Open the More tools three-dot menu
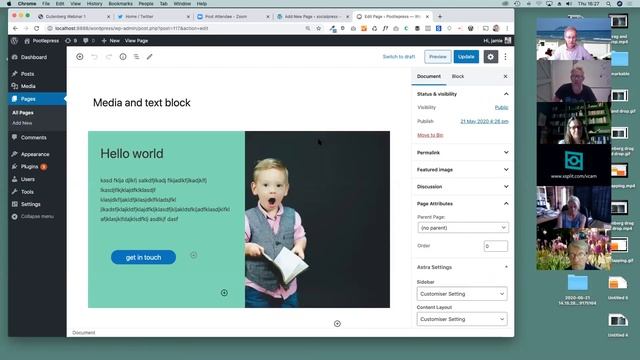 pos(505,57)
